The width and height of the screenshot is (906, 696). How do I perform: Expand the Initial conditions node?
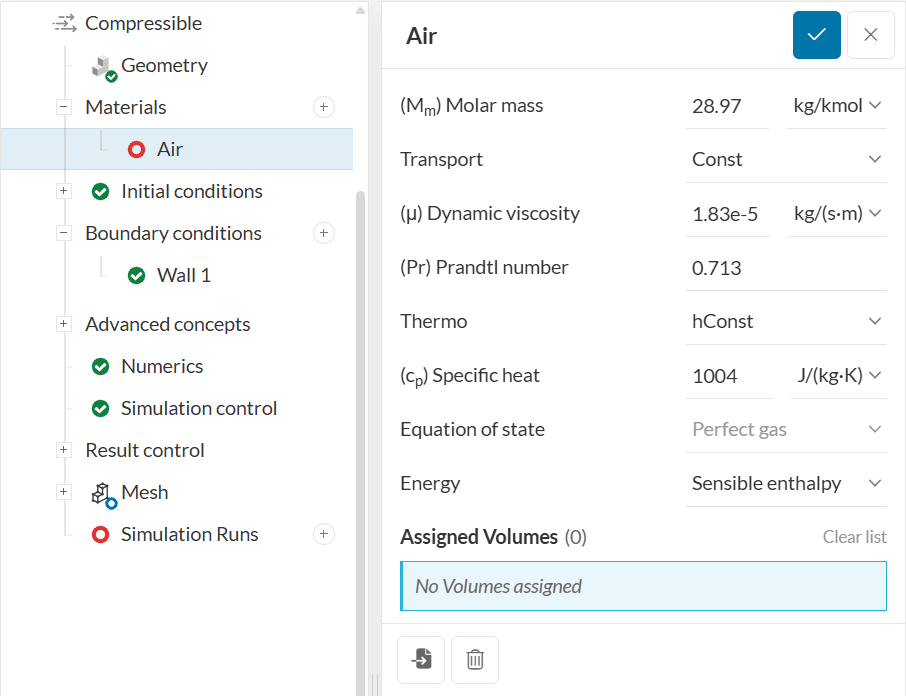click(64, 191)
